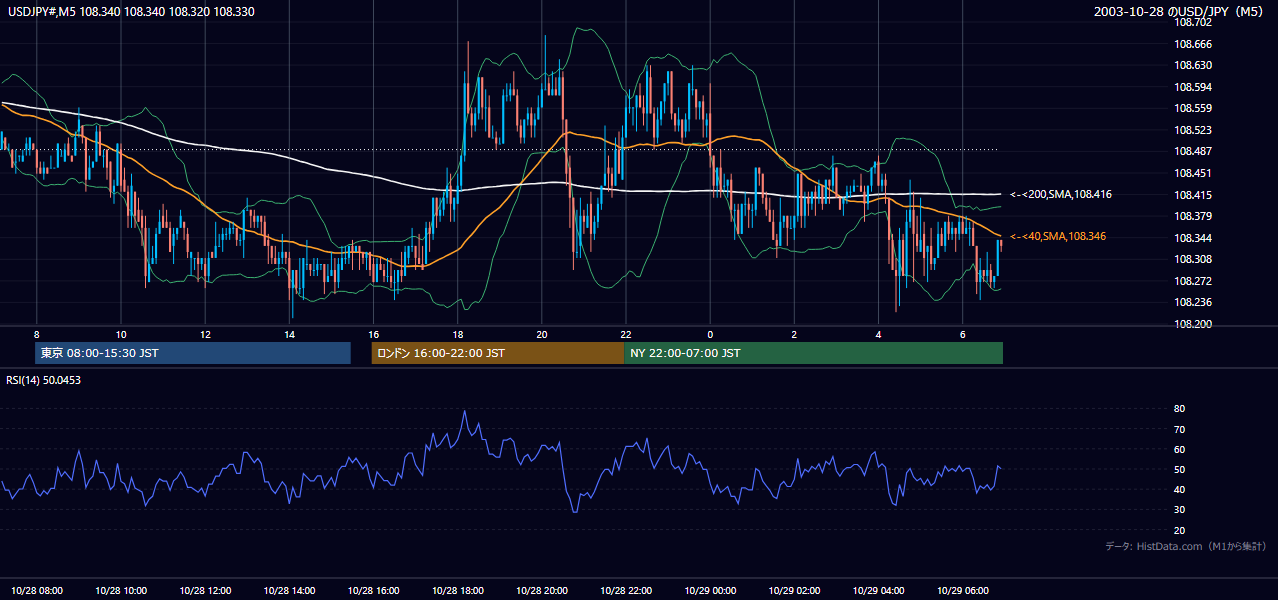Screen dimensions: 1278x600
Task: Click price axis value 108.487
Action: coord(1192,151)
